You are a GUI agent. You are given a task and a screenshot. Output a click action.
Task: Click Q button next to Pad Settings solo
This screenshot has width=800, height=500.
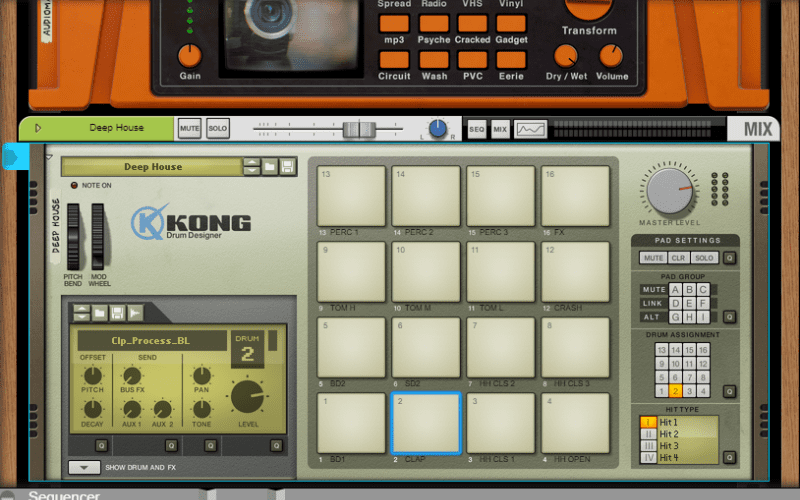click(x=730, y=258)
